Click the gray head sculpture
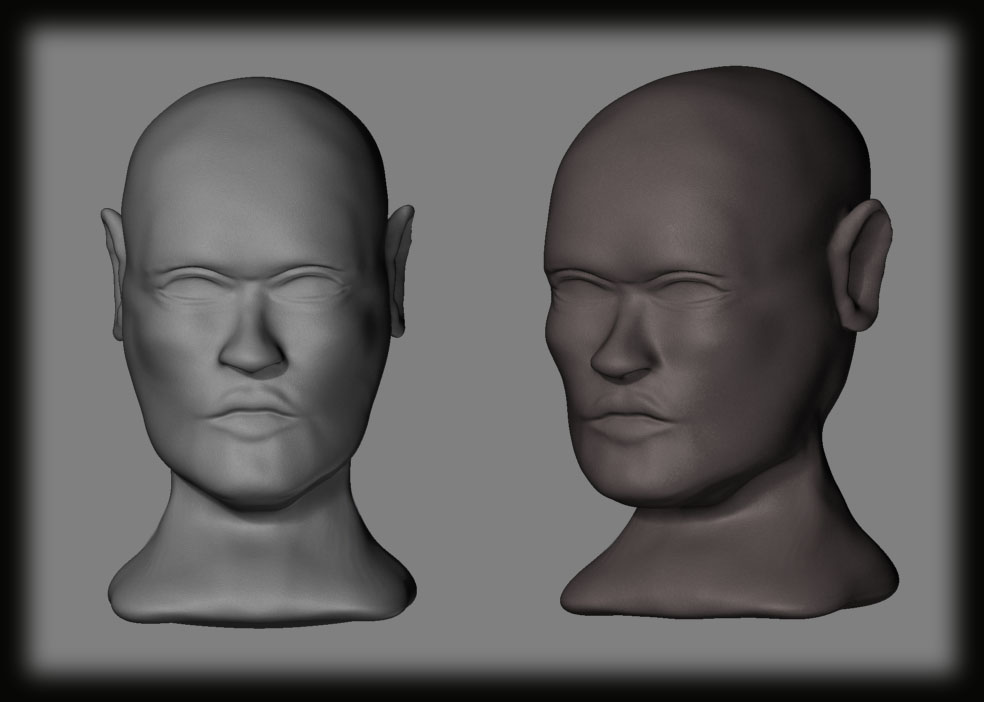The image size is (984, 702). click(x=250, y=300)
